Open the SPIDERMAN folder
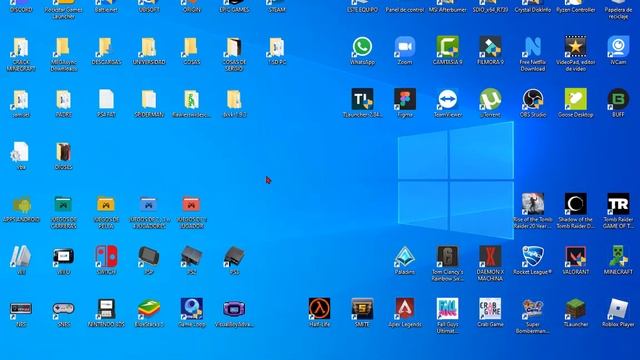 149,100
